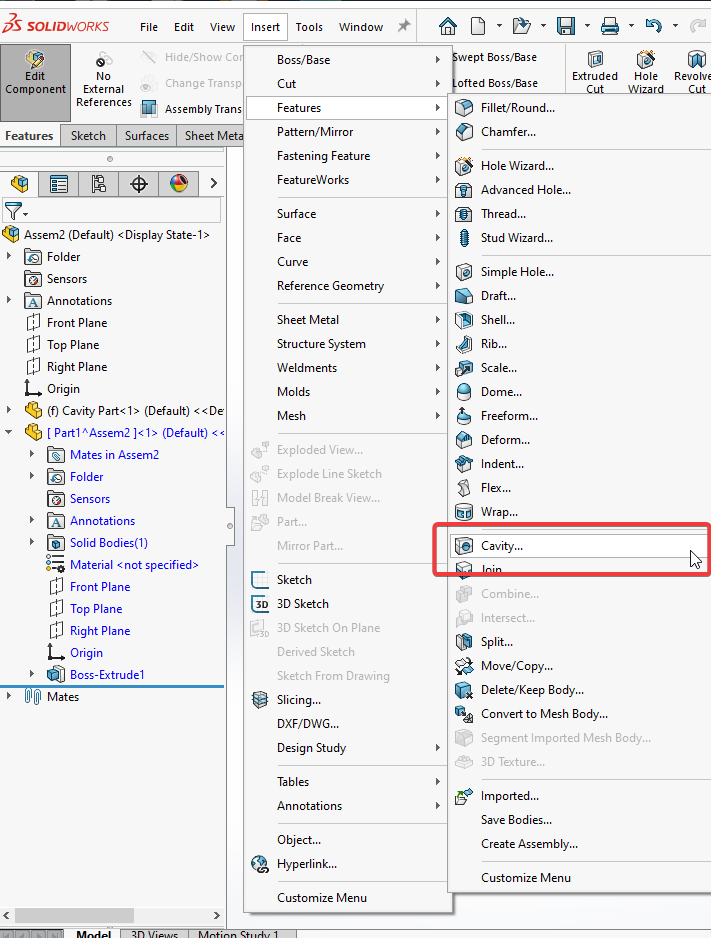711x938 pixels.
Task: Select Front Plane under Part1^Assem2
Action: click(100, 587)
